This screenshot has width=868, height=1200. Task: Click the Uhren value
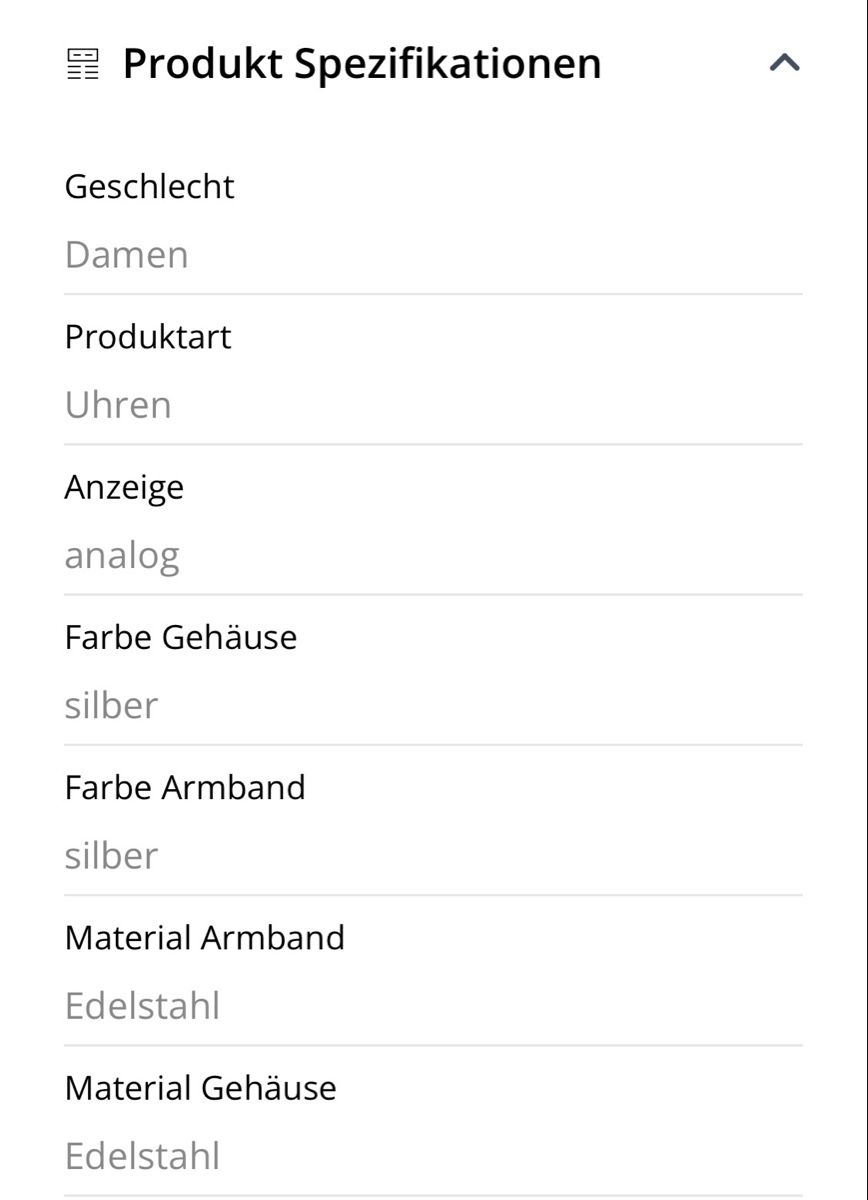coord(118,405)
